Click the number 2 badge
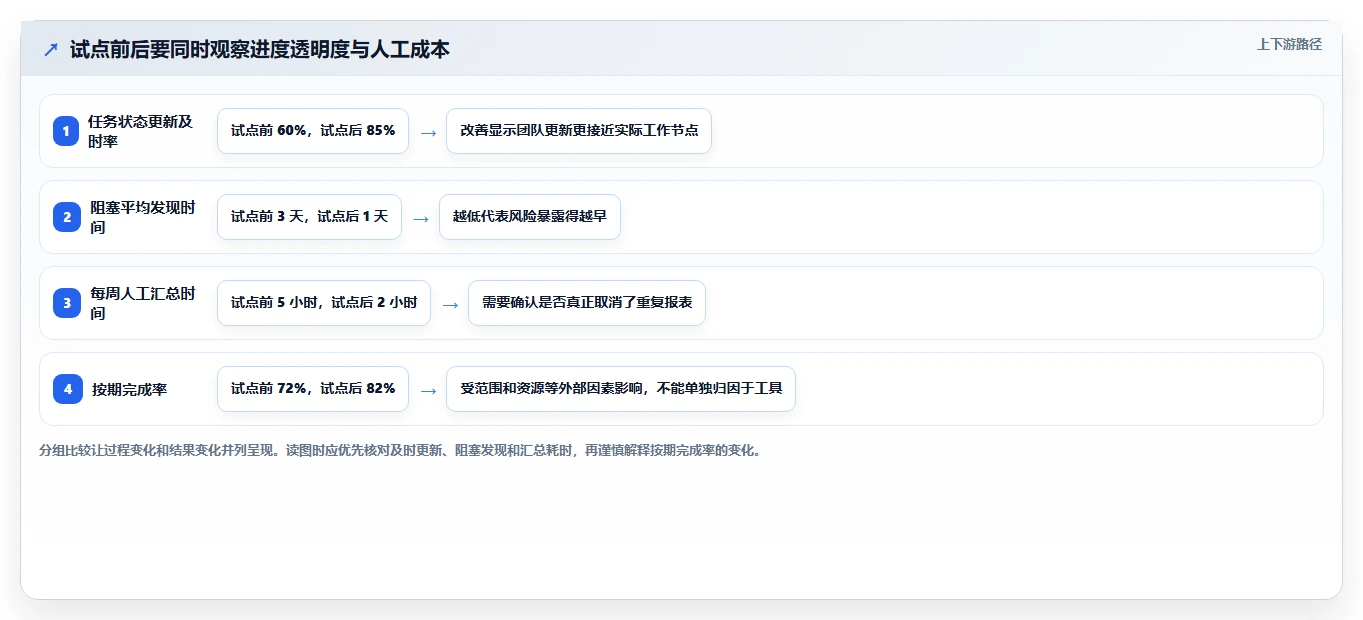The height and width of the screenshot is (620, 1363). (66, 217)
